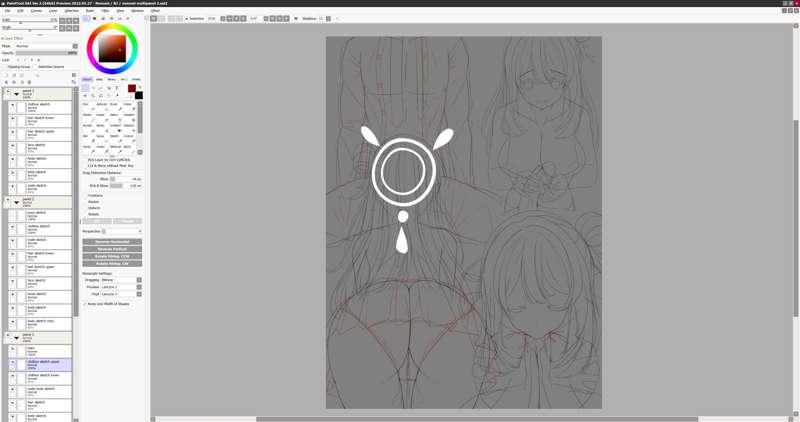This screenshot has width=800, height=422.
Task: Click the Perspective slider
Action: coord(121,232)
